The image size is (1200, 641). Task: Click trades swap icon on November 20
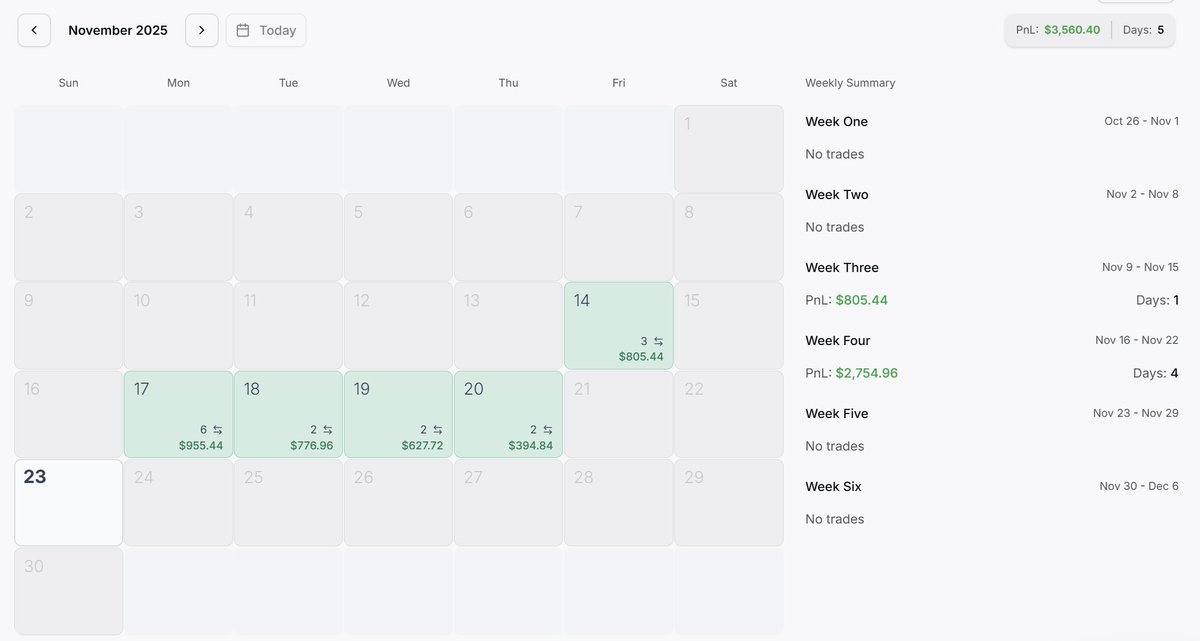(x=548, y=430)
